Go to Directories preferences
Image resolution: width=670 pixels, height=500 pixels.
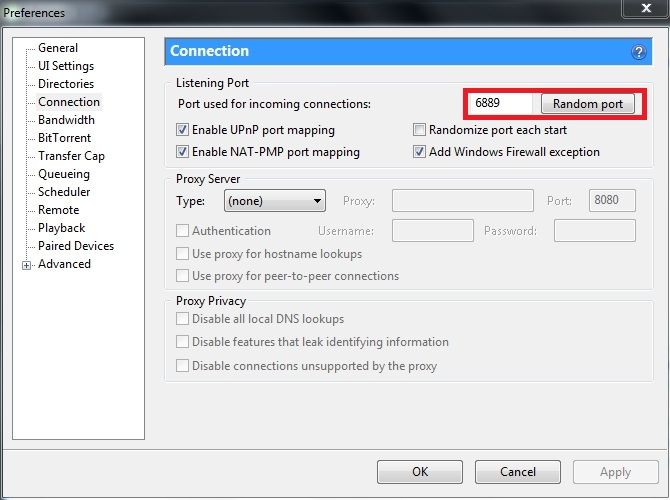(66, 84)
